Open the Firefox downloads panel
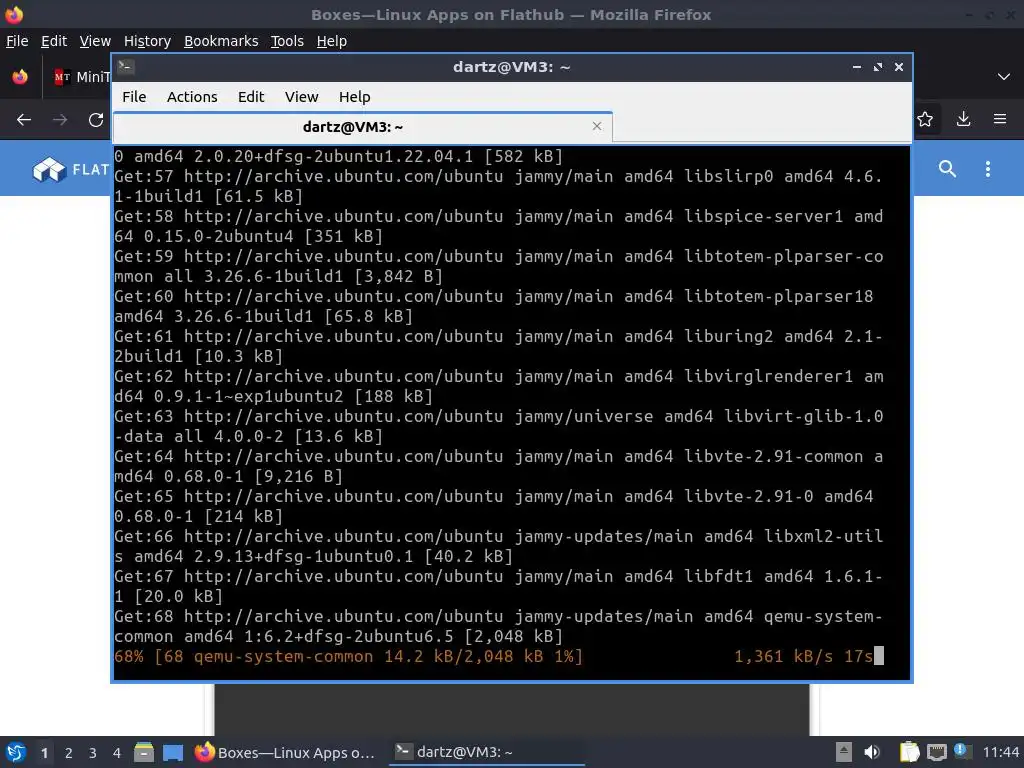Screen dimensions: 1024x768 pos(963,120)
